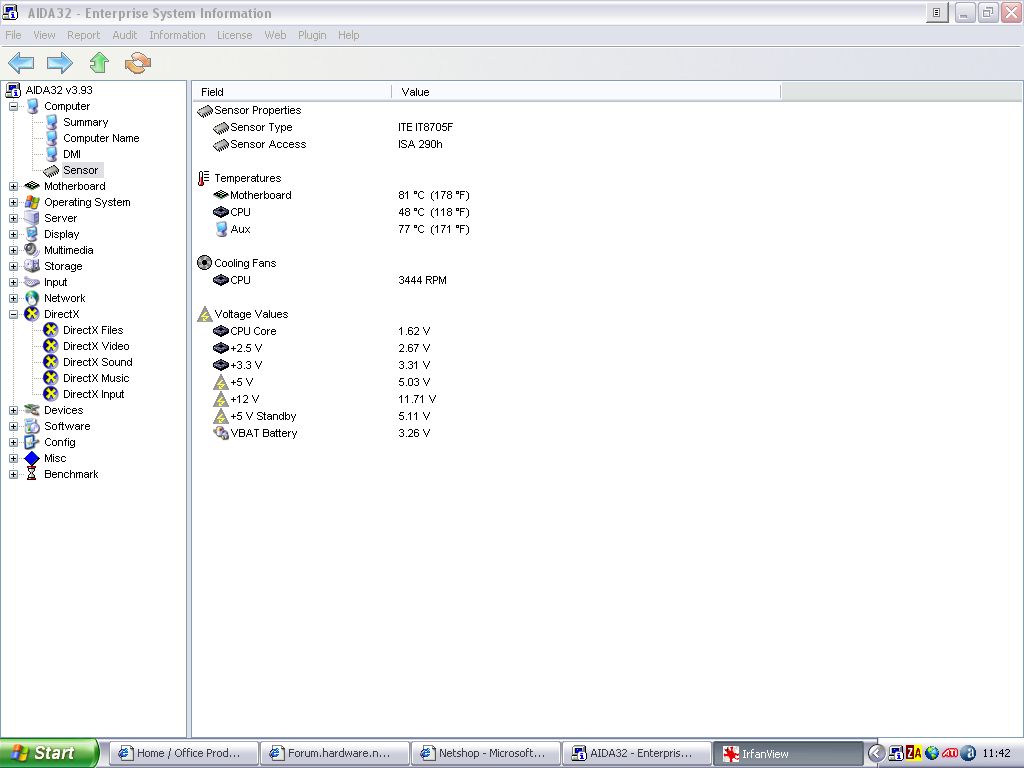Click the DirectX Sound icon
Viewport: 1024px width, 768px height.
click(x=51, y=362)
